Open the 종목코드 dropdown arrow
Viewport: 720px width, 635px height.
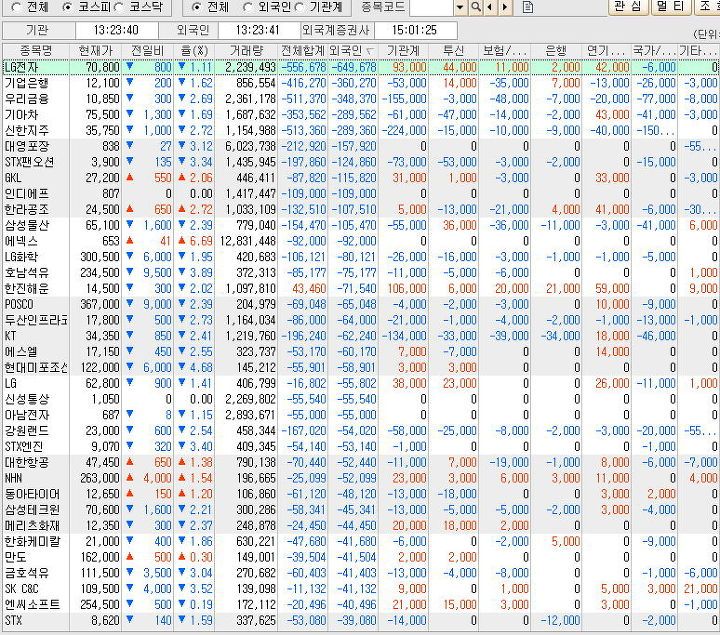point(460,7)
